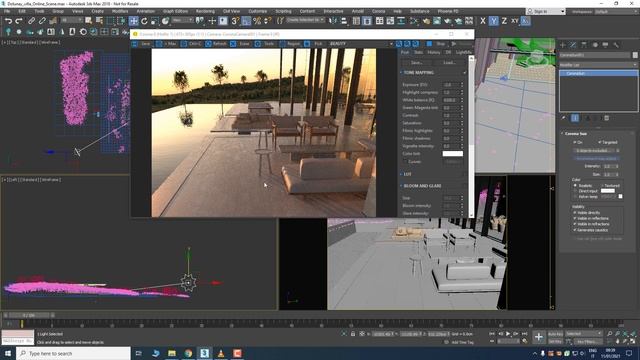Select the Rectangular Selection Region icon

coord(110,21)
